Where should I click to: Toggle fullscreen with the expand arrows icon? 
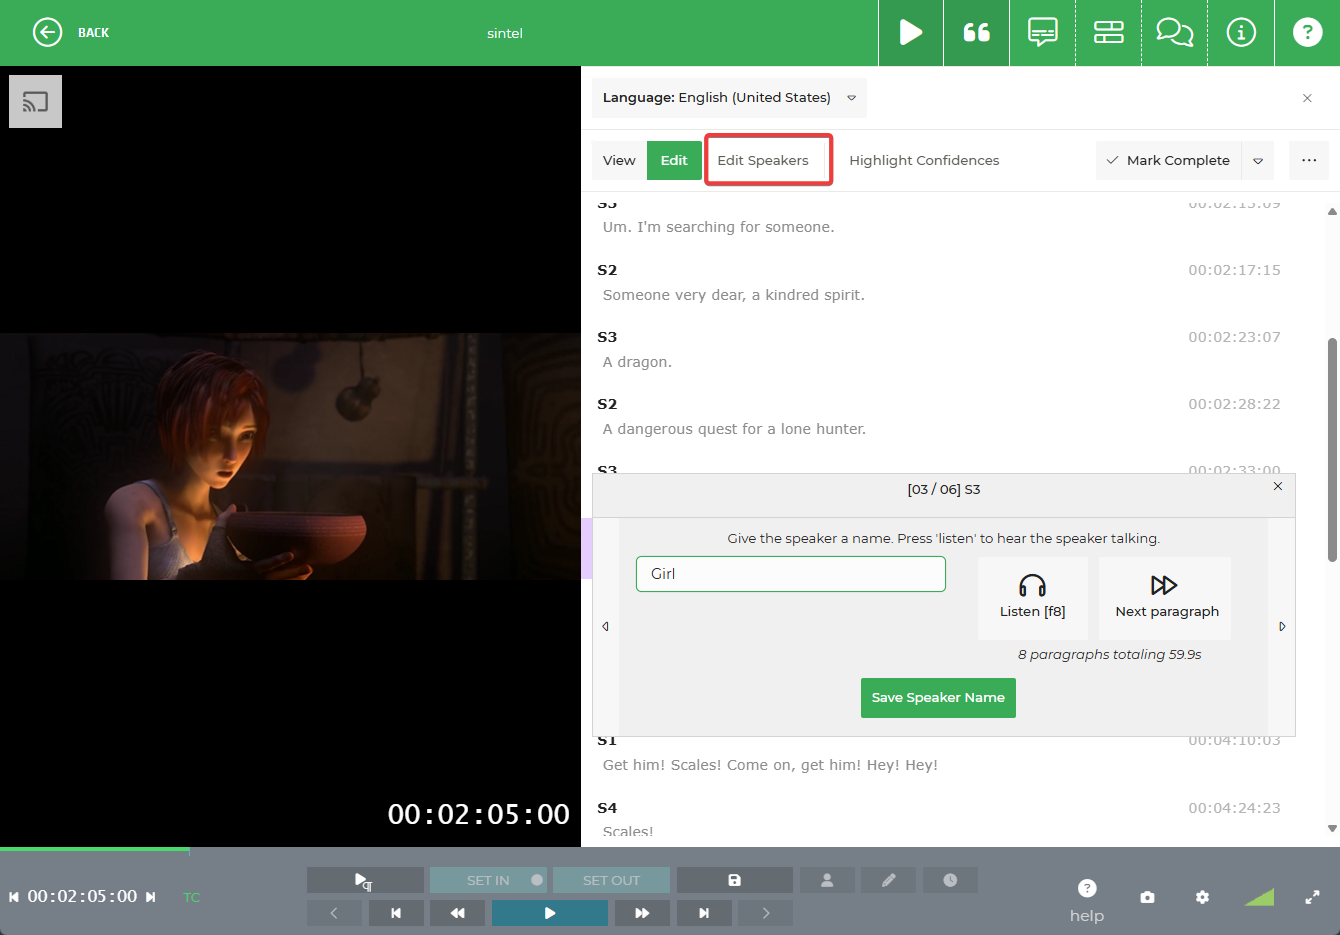coord(1312,897)
